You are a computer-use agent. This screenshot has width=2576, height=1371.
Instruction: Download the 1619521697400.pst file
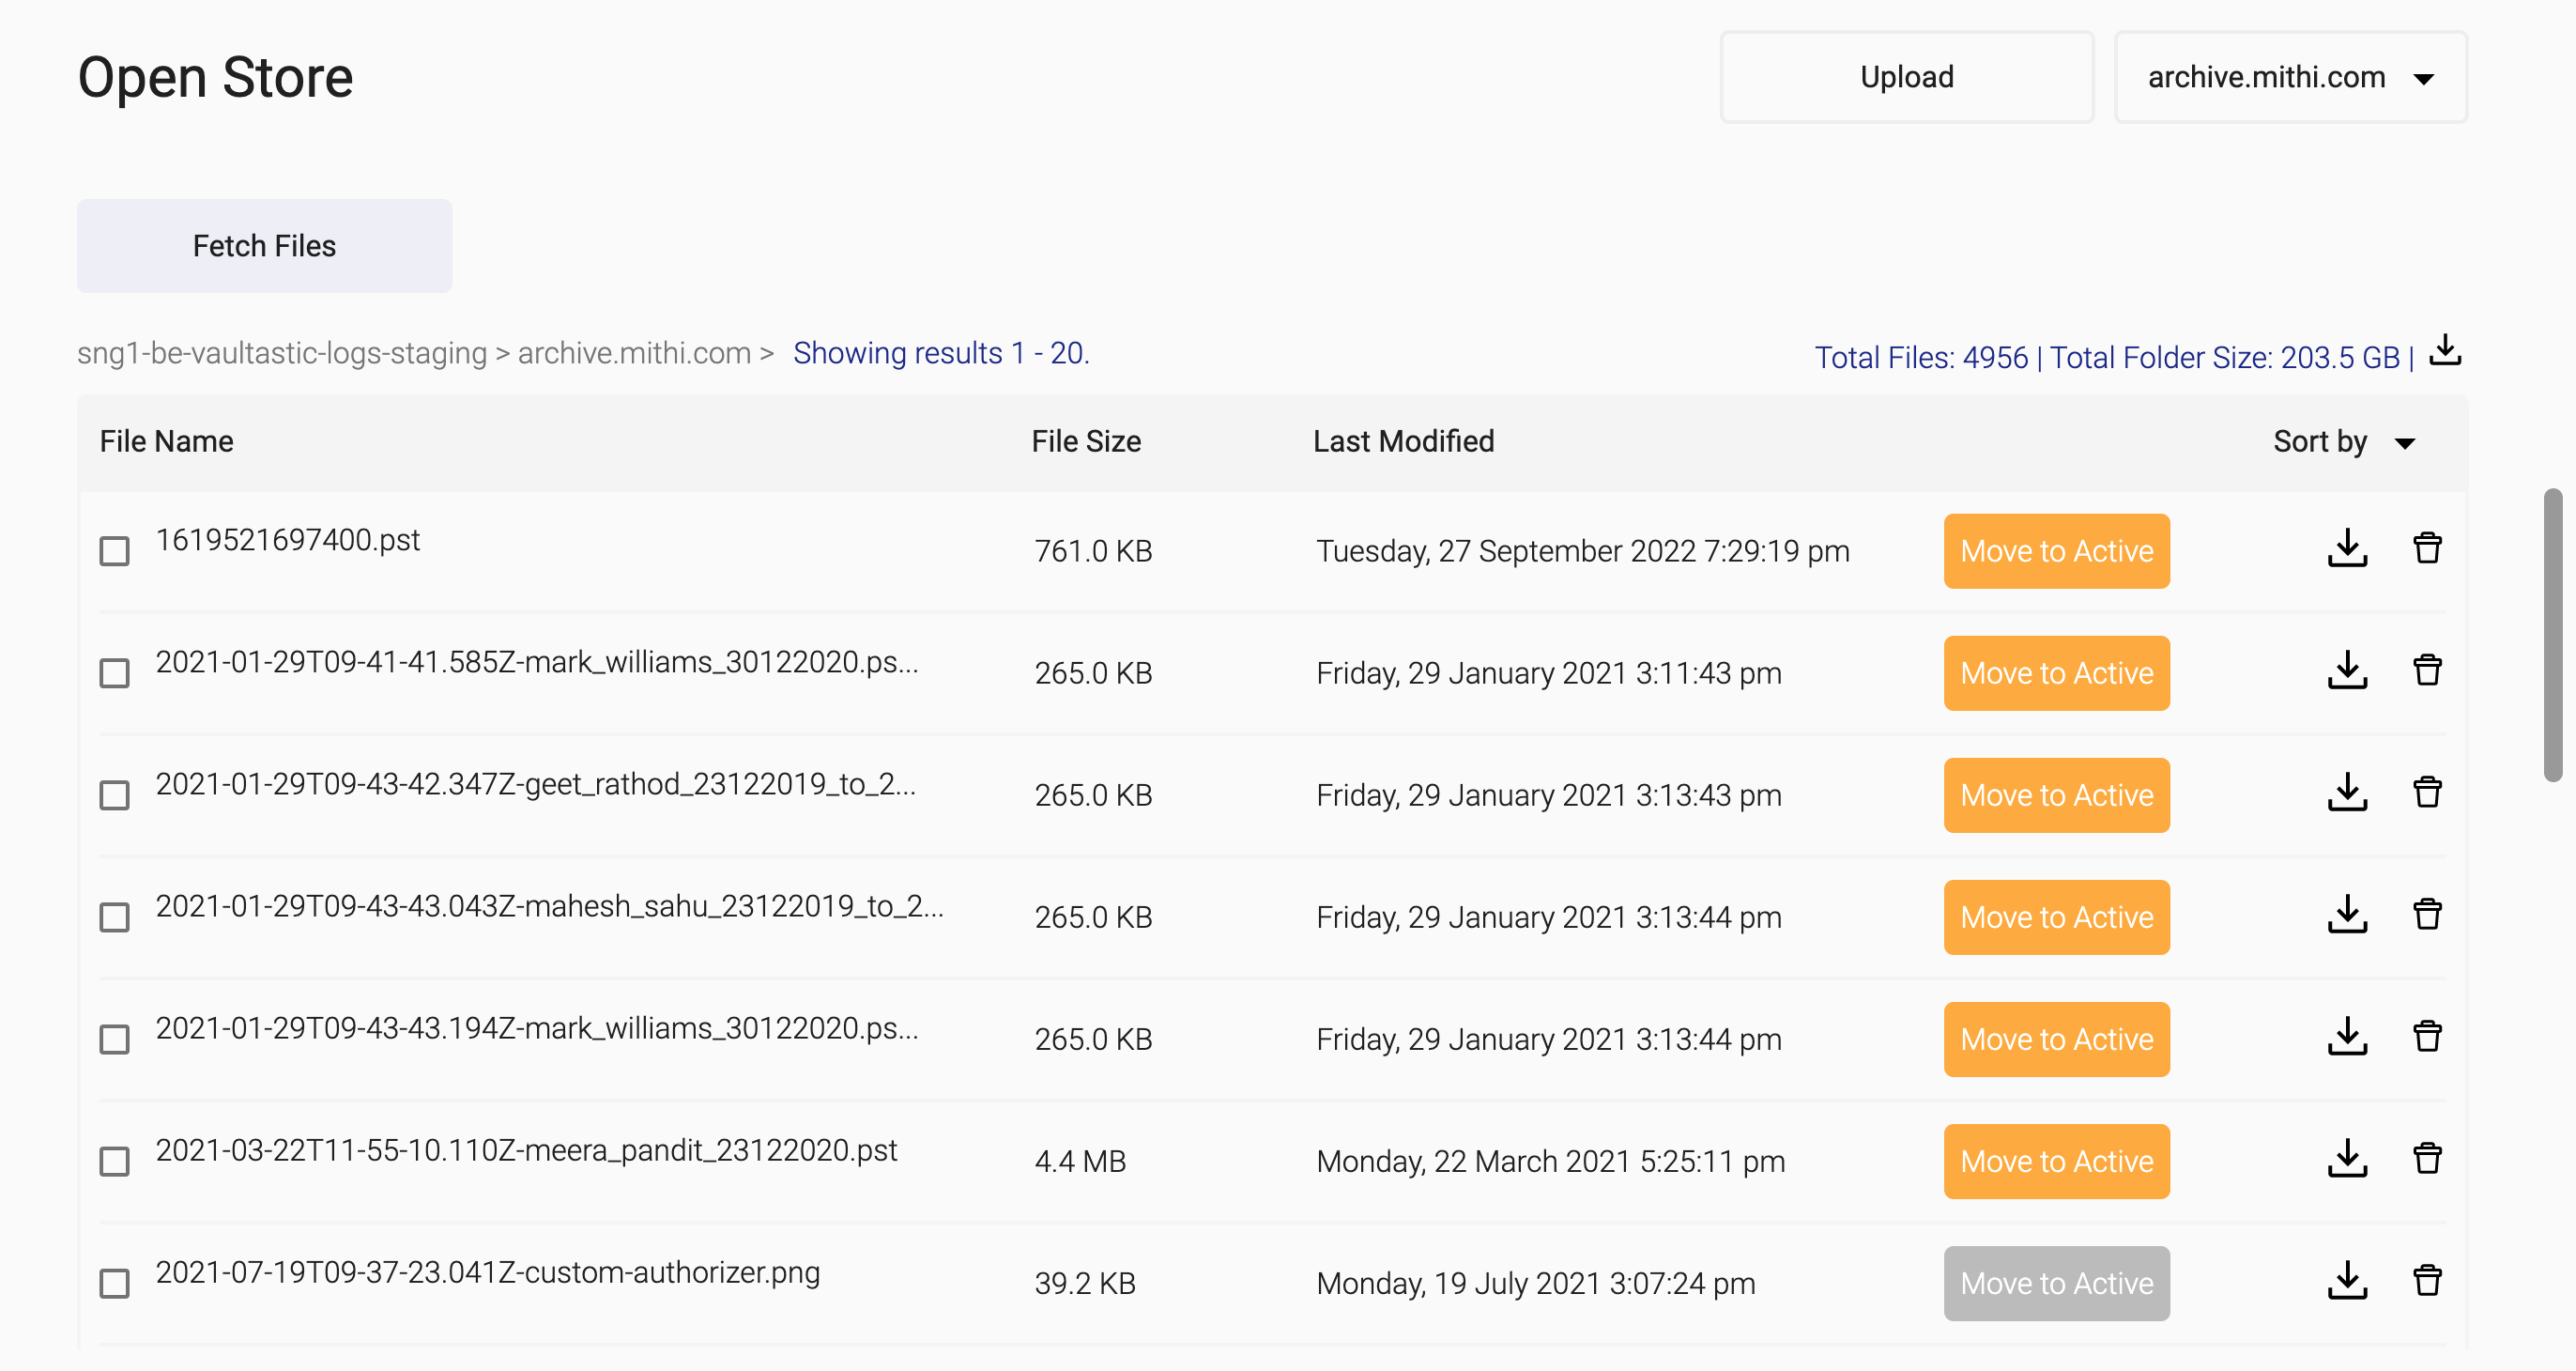[2346, 550]
